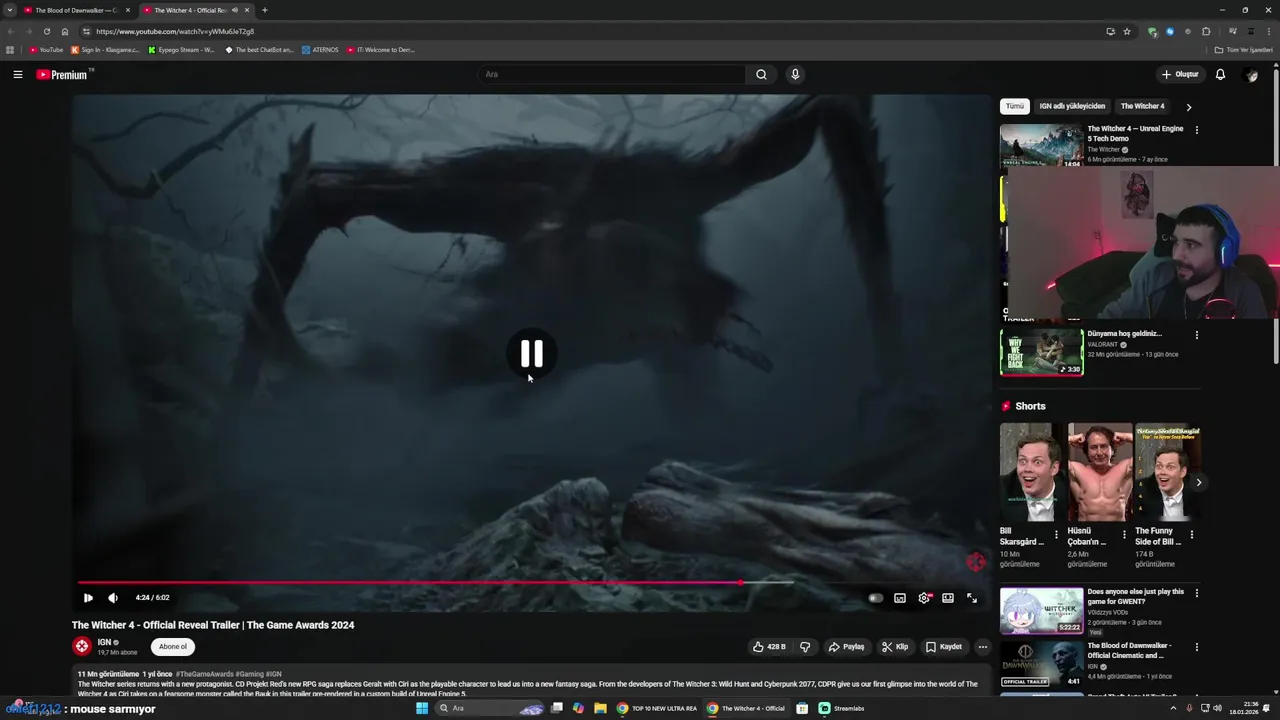Screen dimensions: 1280x720
Task: Open a new browser tab
Action: [264, 10]
